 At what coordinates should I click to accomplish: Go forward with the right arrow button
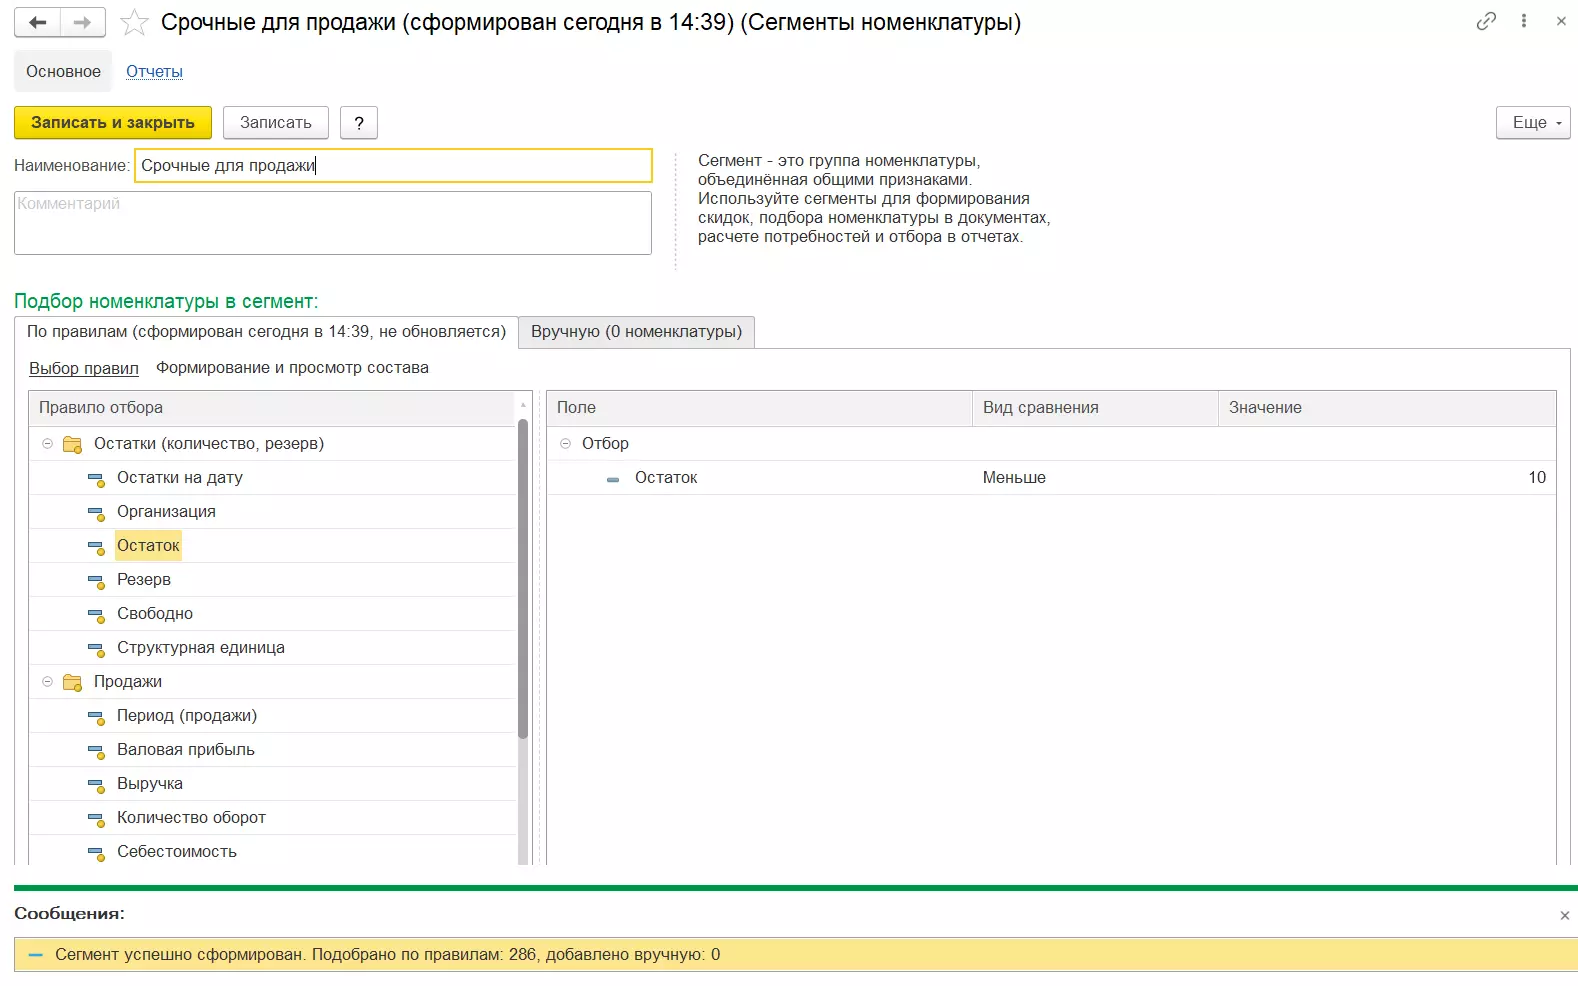point(83,22)
